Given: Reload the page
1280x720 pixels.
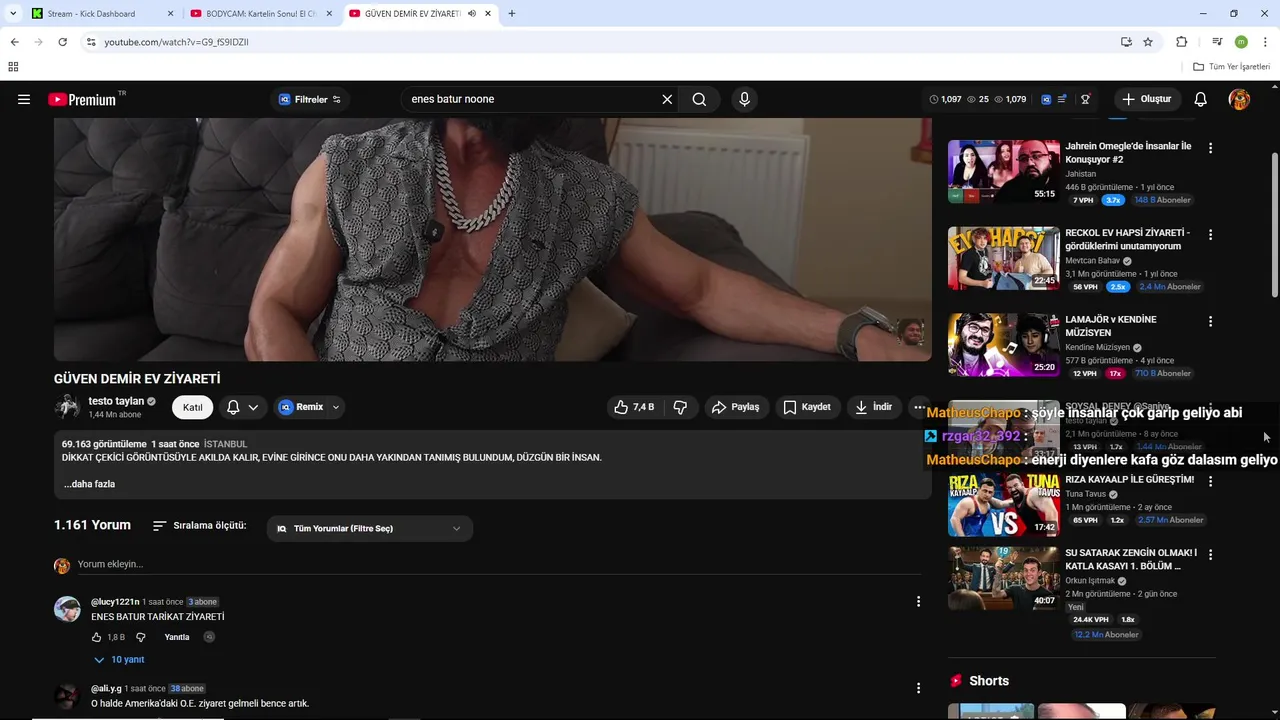Looking at the screenshot, I should tap(62, 42).
